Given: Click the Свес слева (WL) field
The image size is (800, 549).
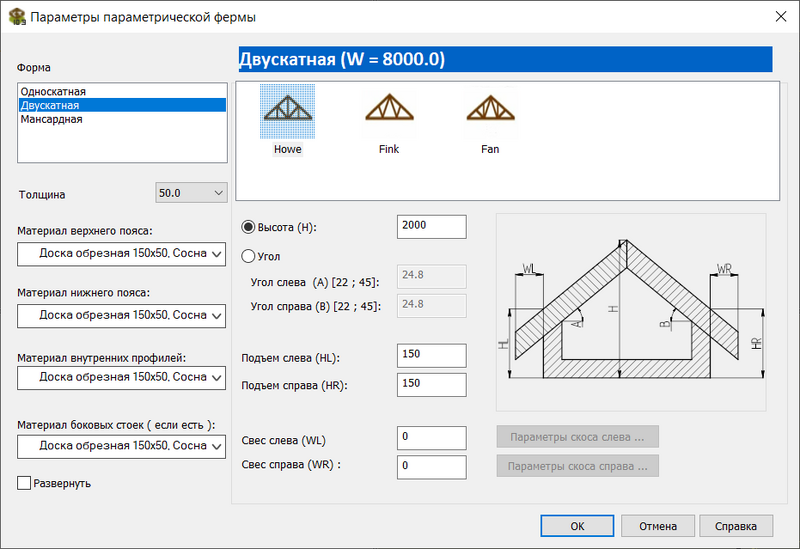Looking at the screenshot, I should tap(432, 438).
